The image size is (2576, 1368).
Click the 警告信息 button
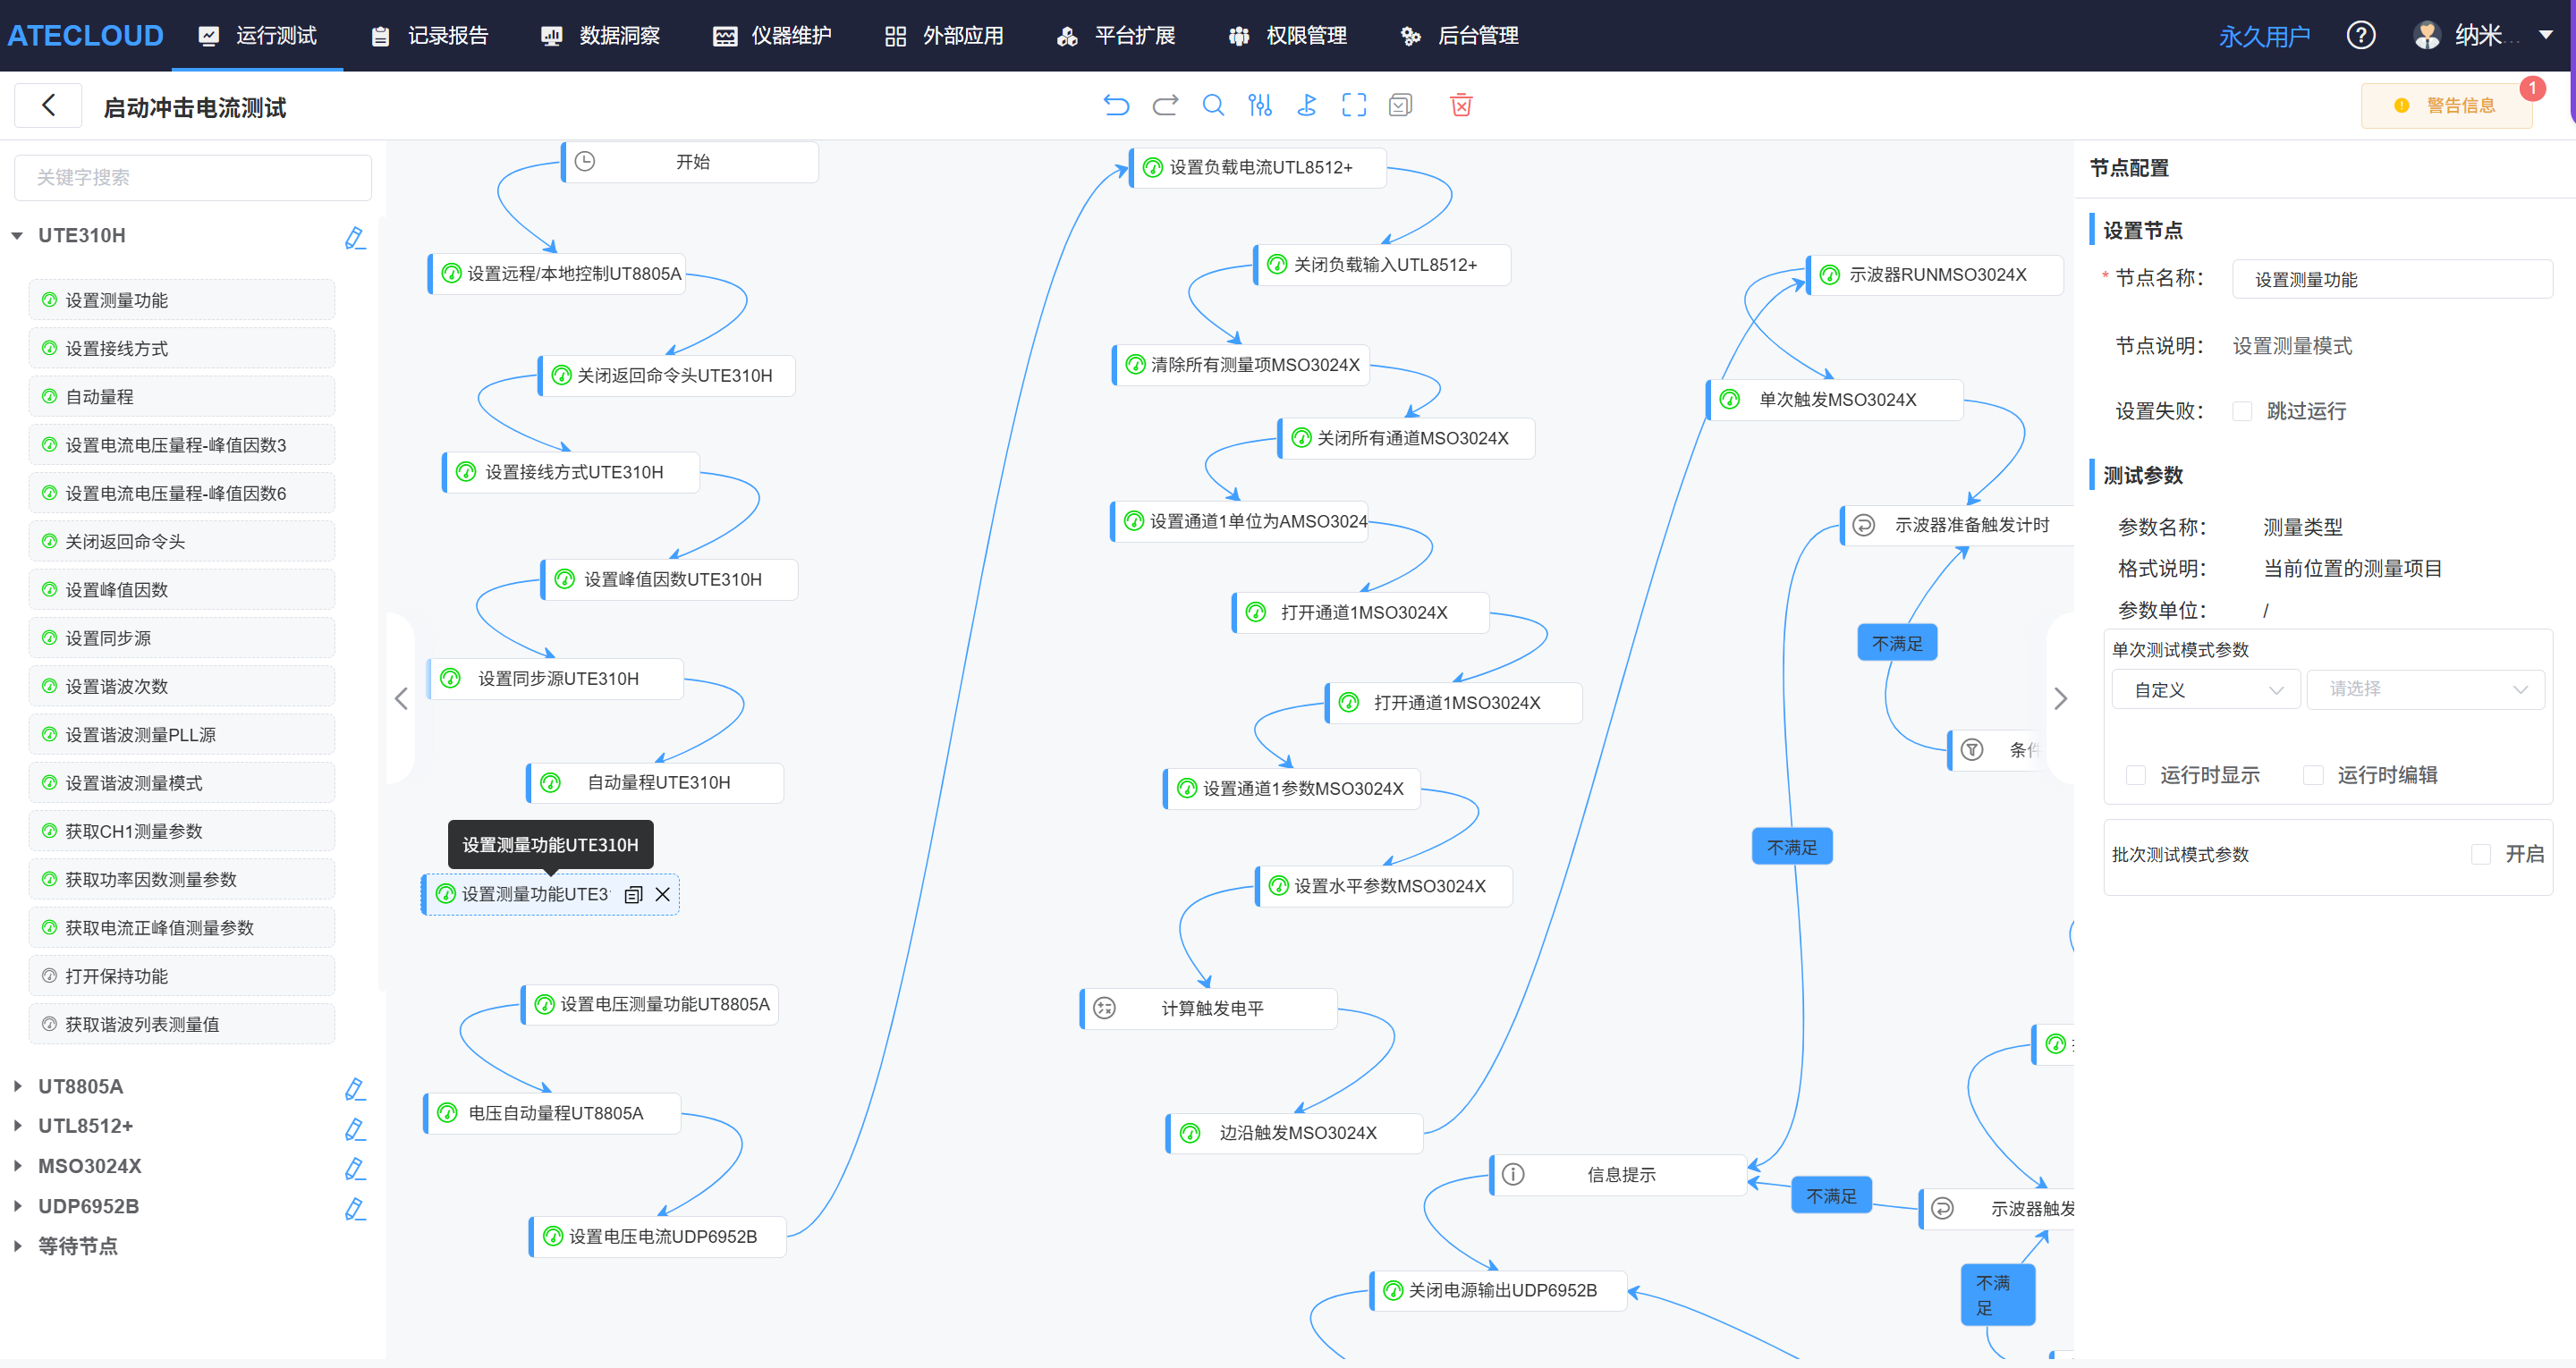tap(2447, 105)
